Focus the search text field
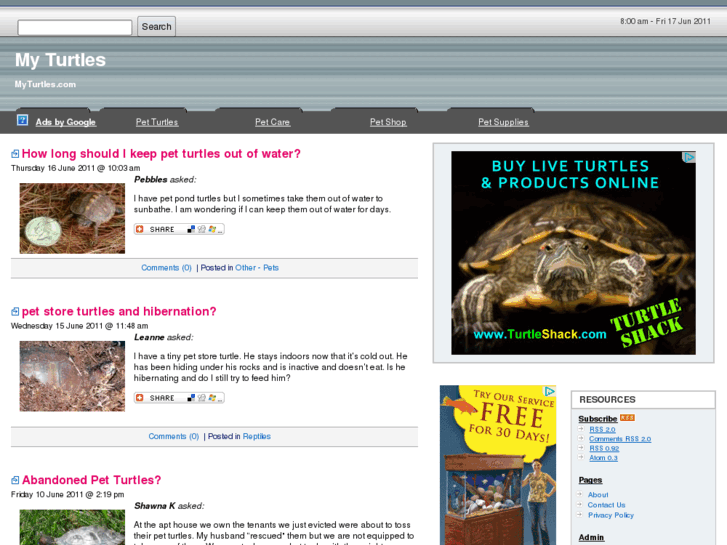The width and height of the screenshot is (727, 545). (x=75, y=27)
